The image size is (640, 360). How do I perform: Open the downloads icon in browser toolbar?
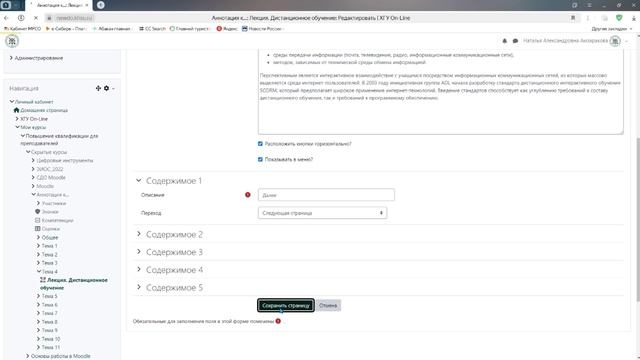click(x=634, y=18)
